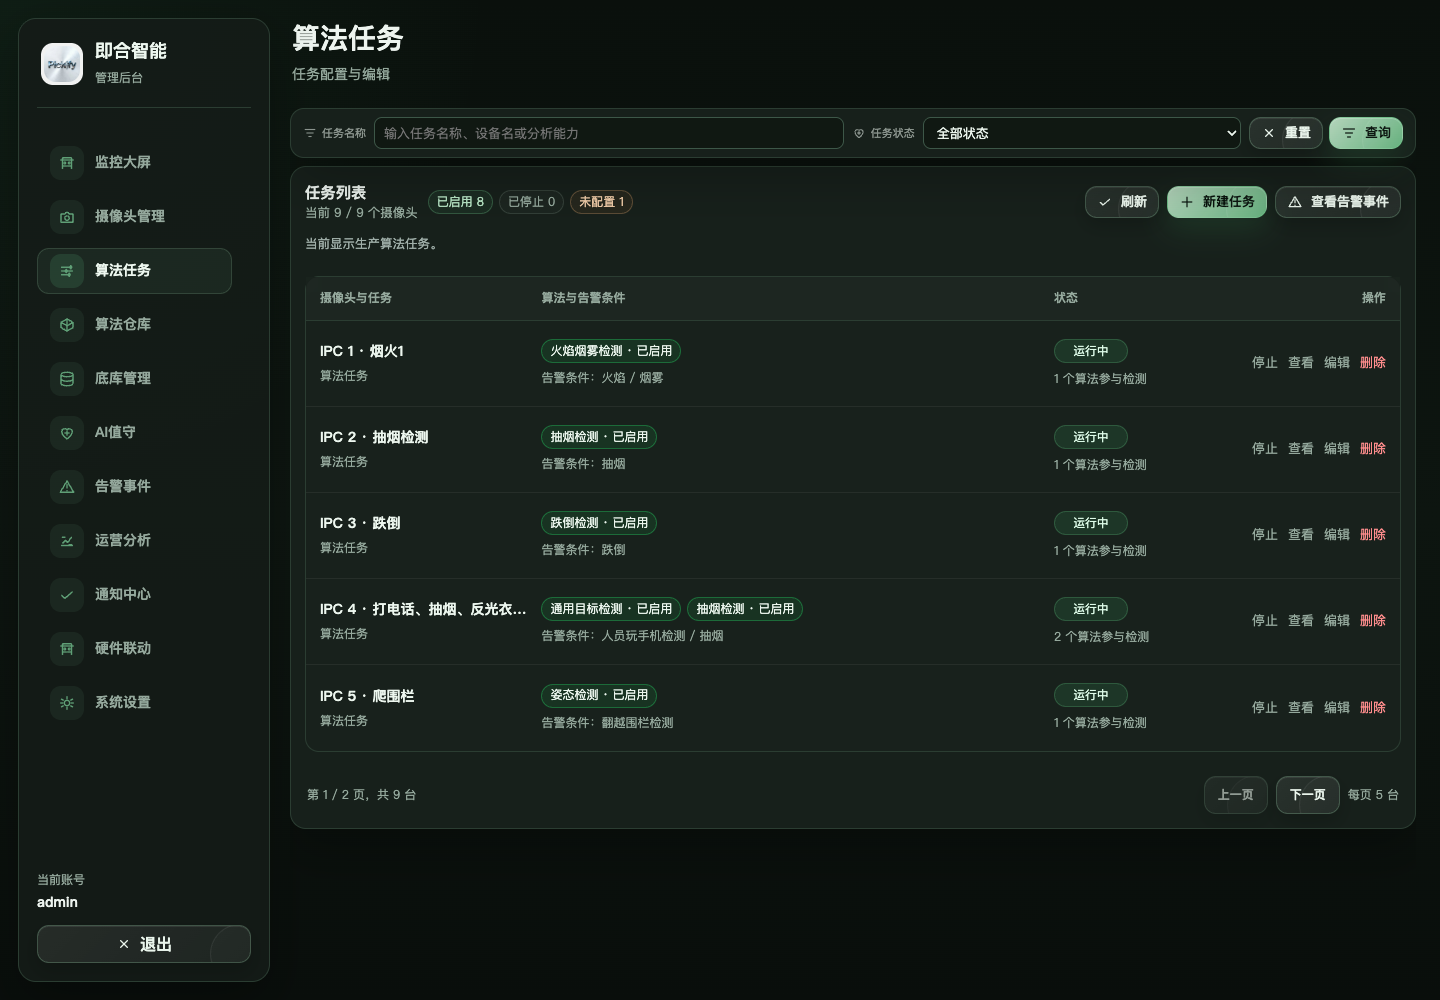Click the 硬件联动 sidebar icon
Screen dimensions: 1440x1000
coord(67,648)
